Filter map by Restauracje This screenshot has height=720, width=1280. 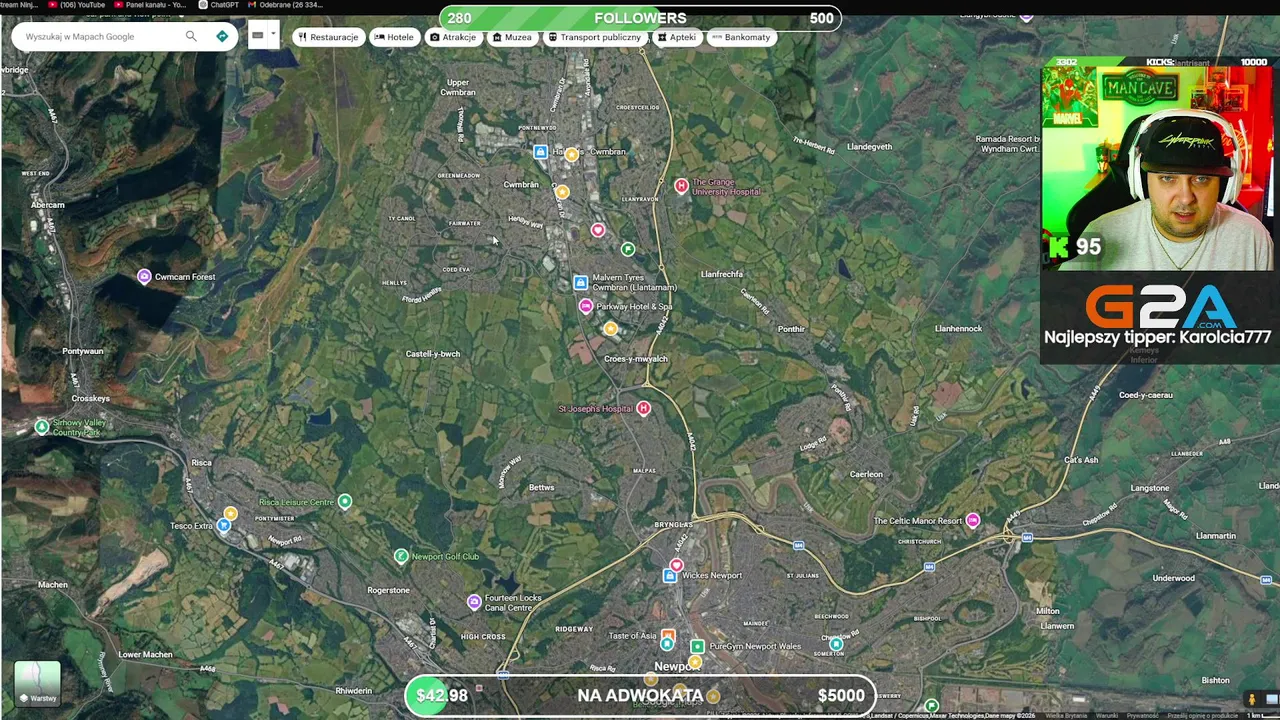pyautogui.click(x=328, y=37)
